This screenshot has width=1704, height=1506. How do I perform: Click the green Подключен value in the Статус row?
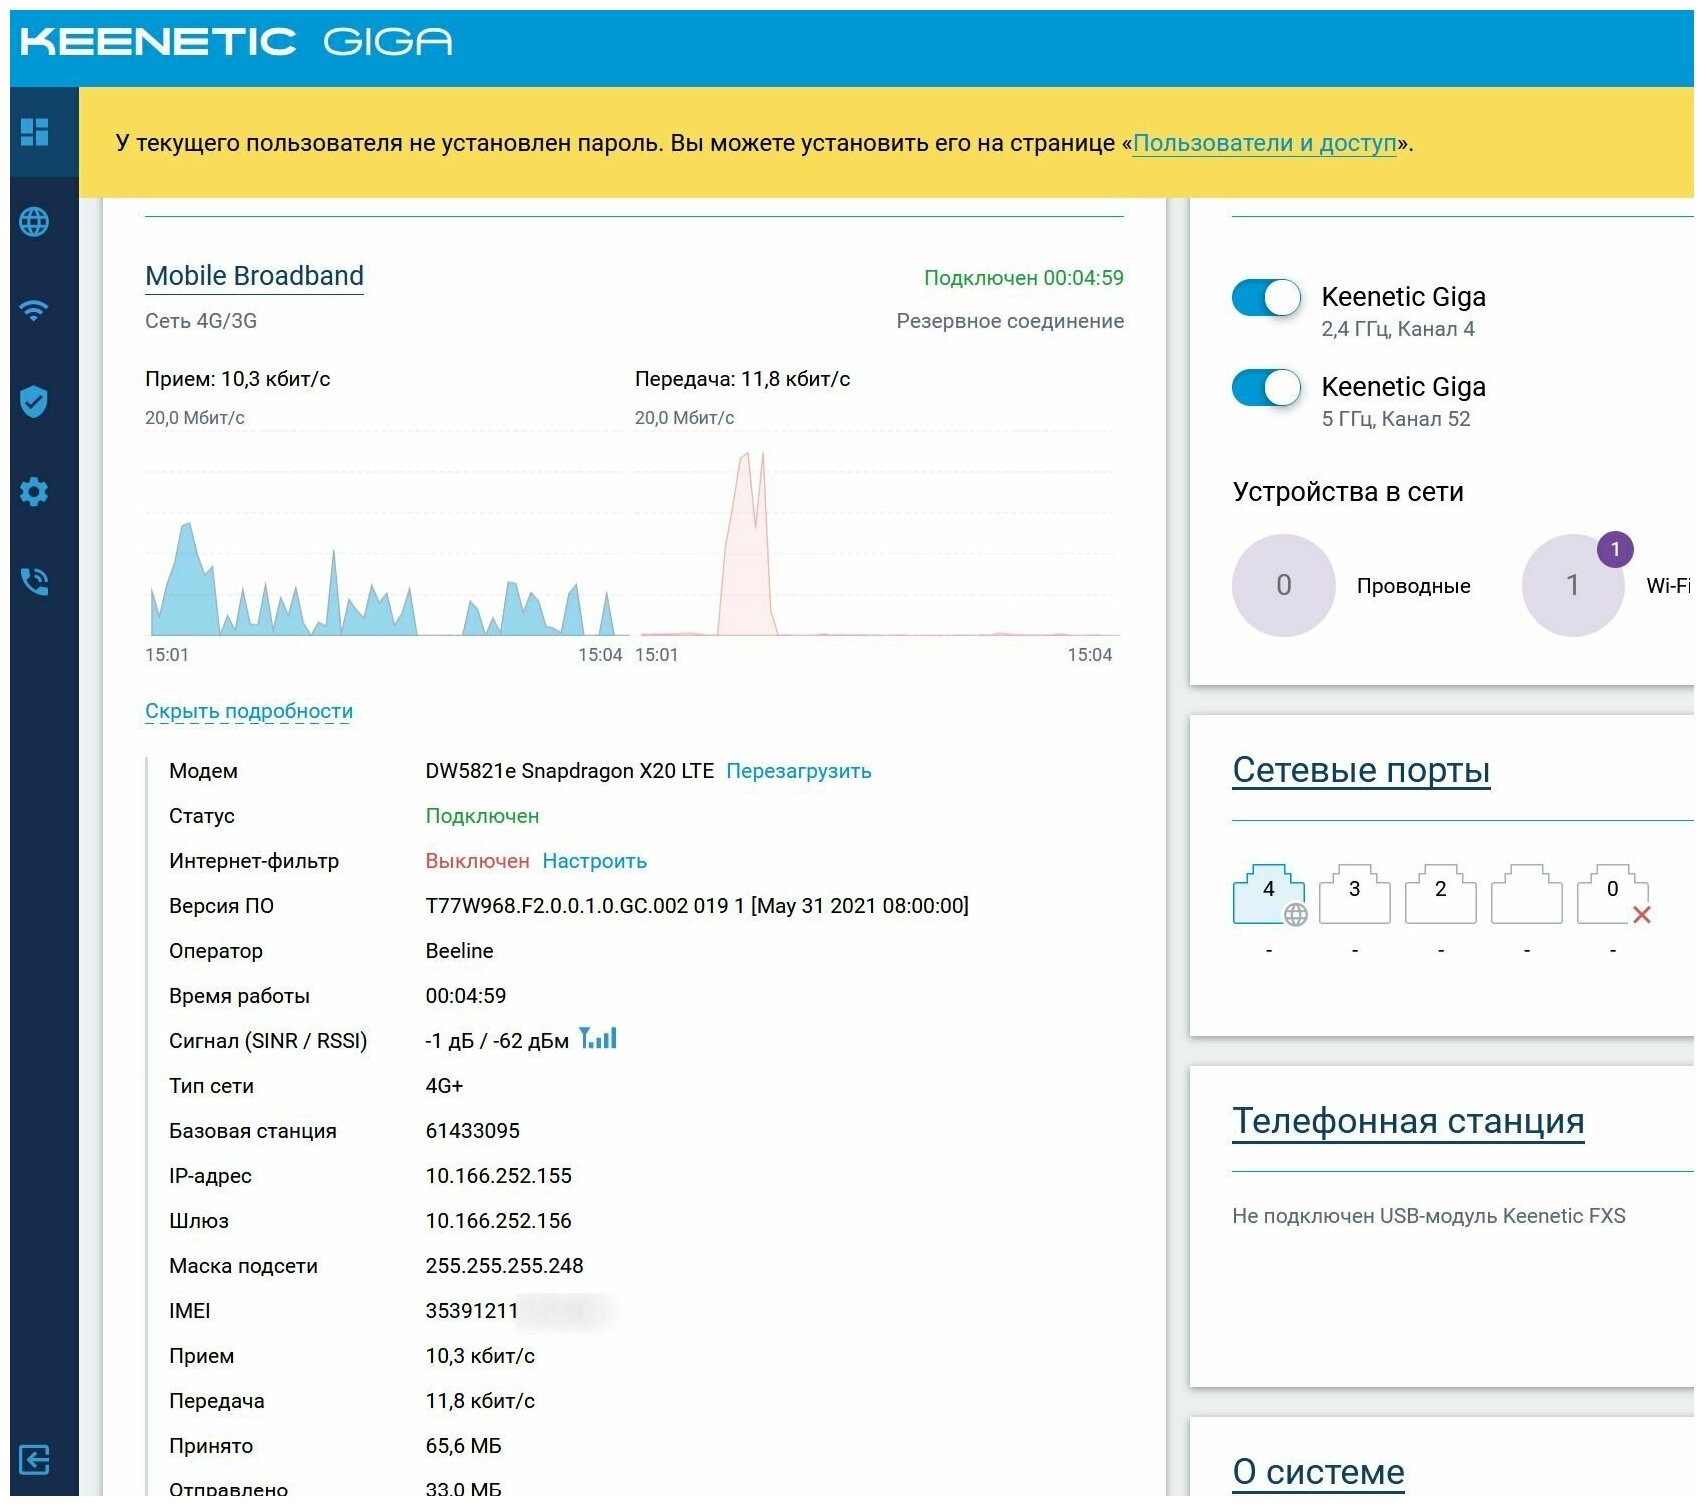coord(483,816)
